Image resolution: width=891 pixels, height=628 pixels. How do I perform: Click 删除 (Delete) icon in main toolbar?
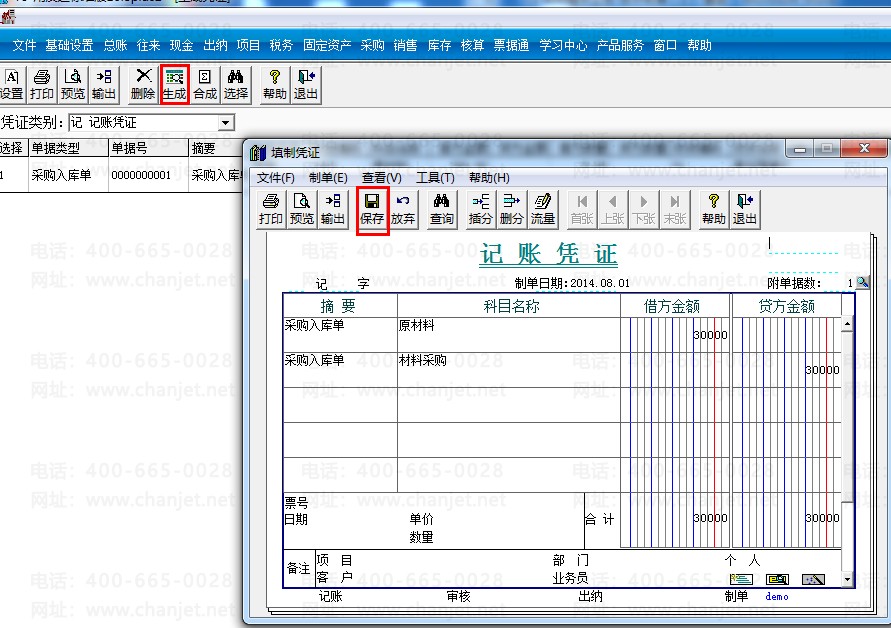tap(143, 85)
